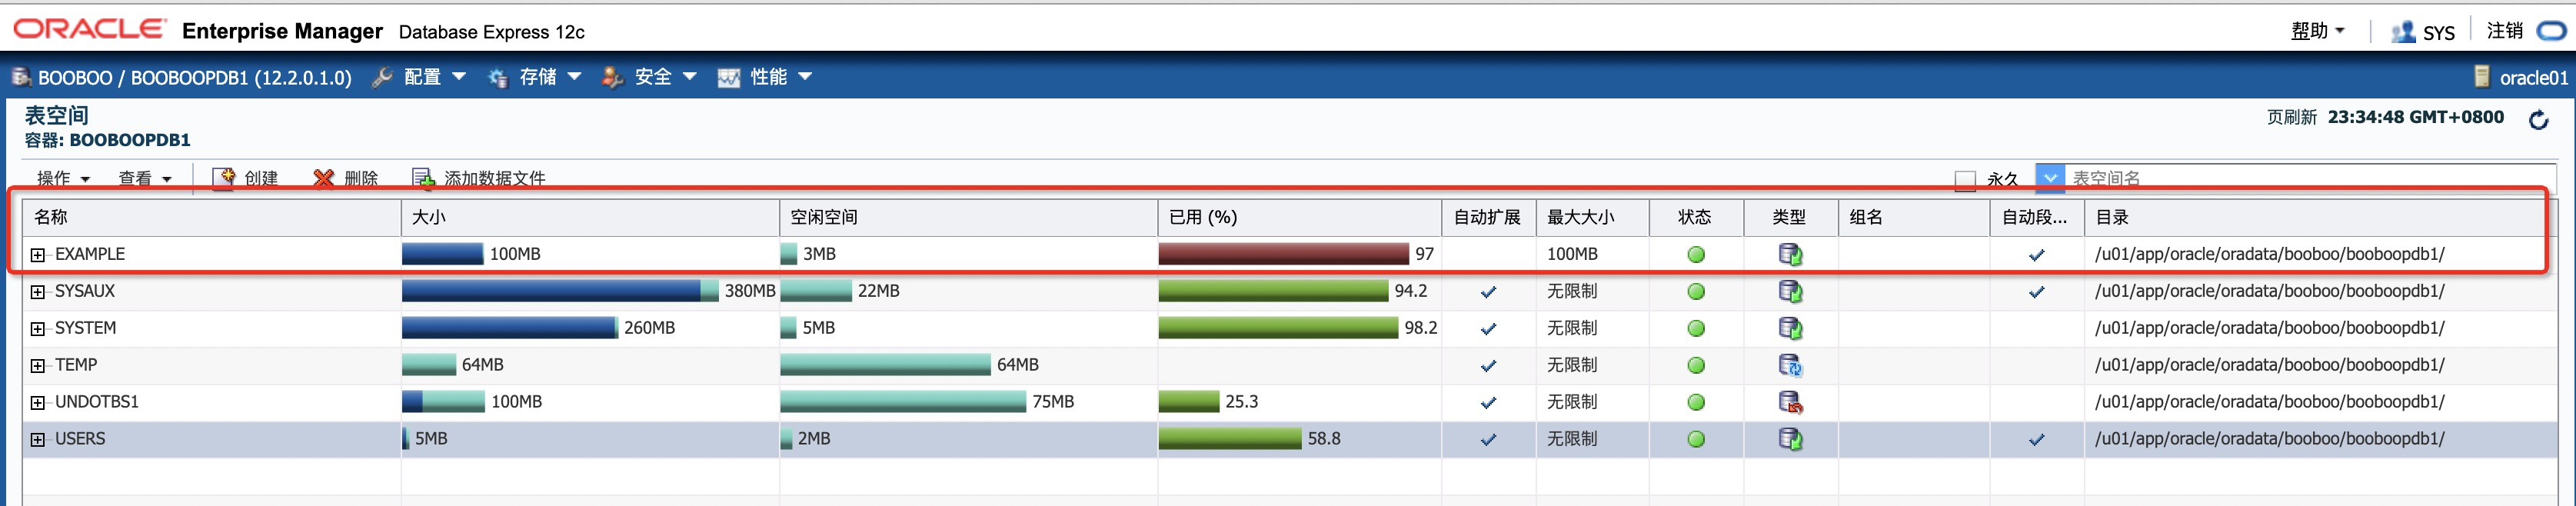The width and height of the screenshot is (2576, 506).
Task: Click the Create tablespace icon
Action: [223, 178]
